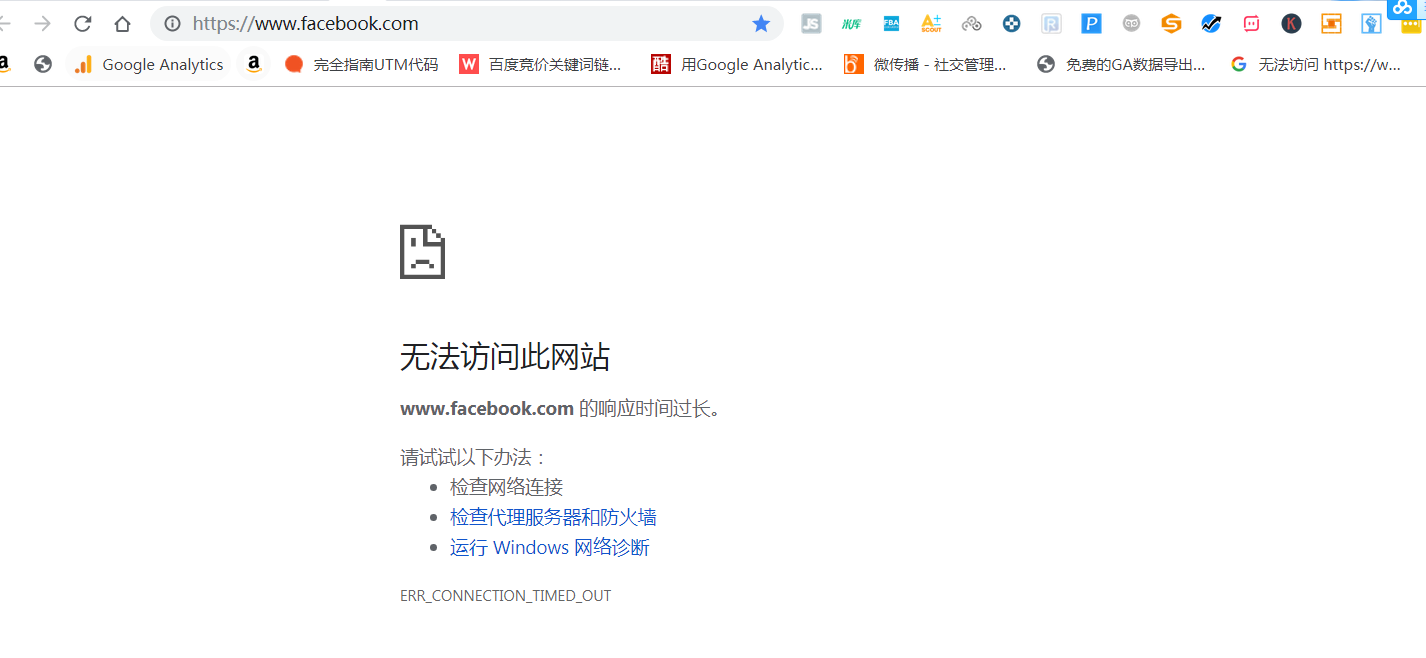Open the 用Google Analytic bookmark
Image resolution: width=1426 pixels, height=658 pixels.
pyautogui.click(x=737, y=65)
